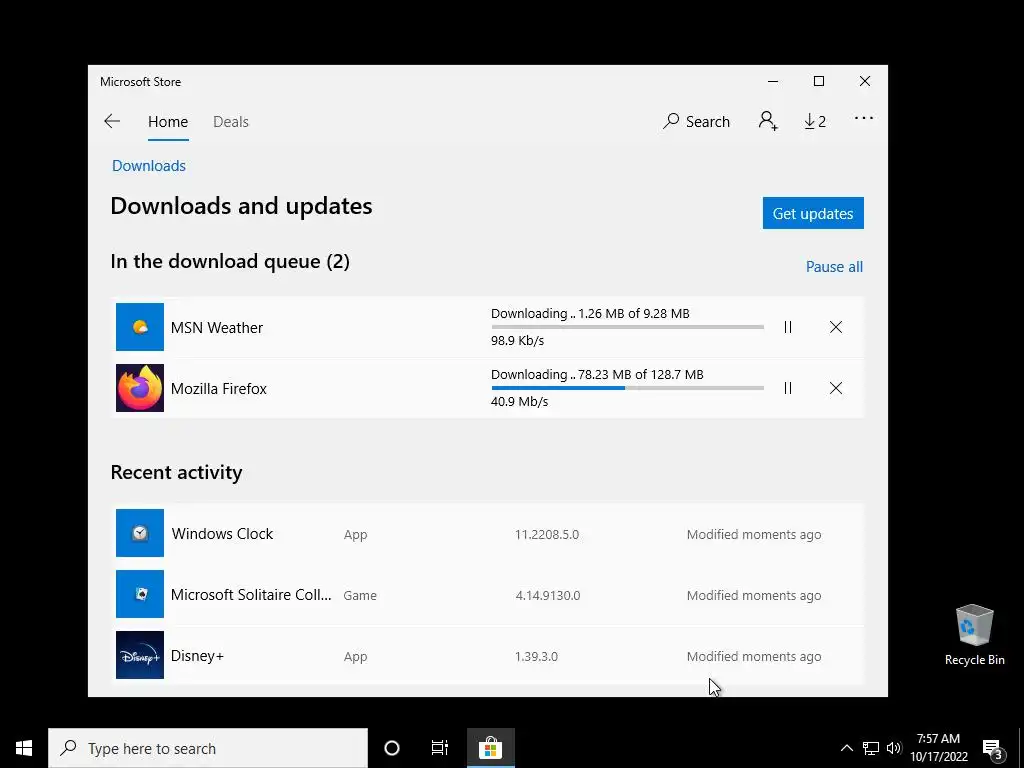Screen dimensions: 1024x768
Task: Cancel the MSN Weather download
Action: click(836, 327)
